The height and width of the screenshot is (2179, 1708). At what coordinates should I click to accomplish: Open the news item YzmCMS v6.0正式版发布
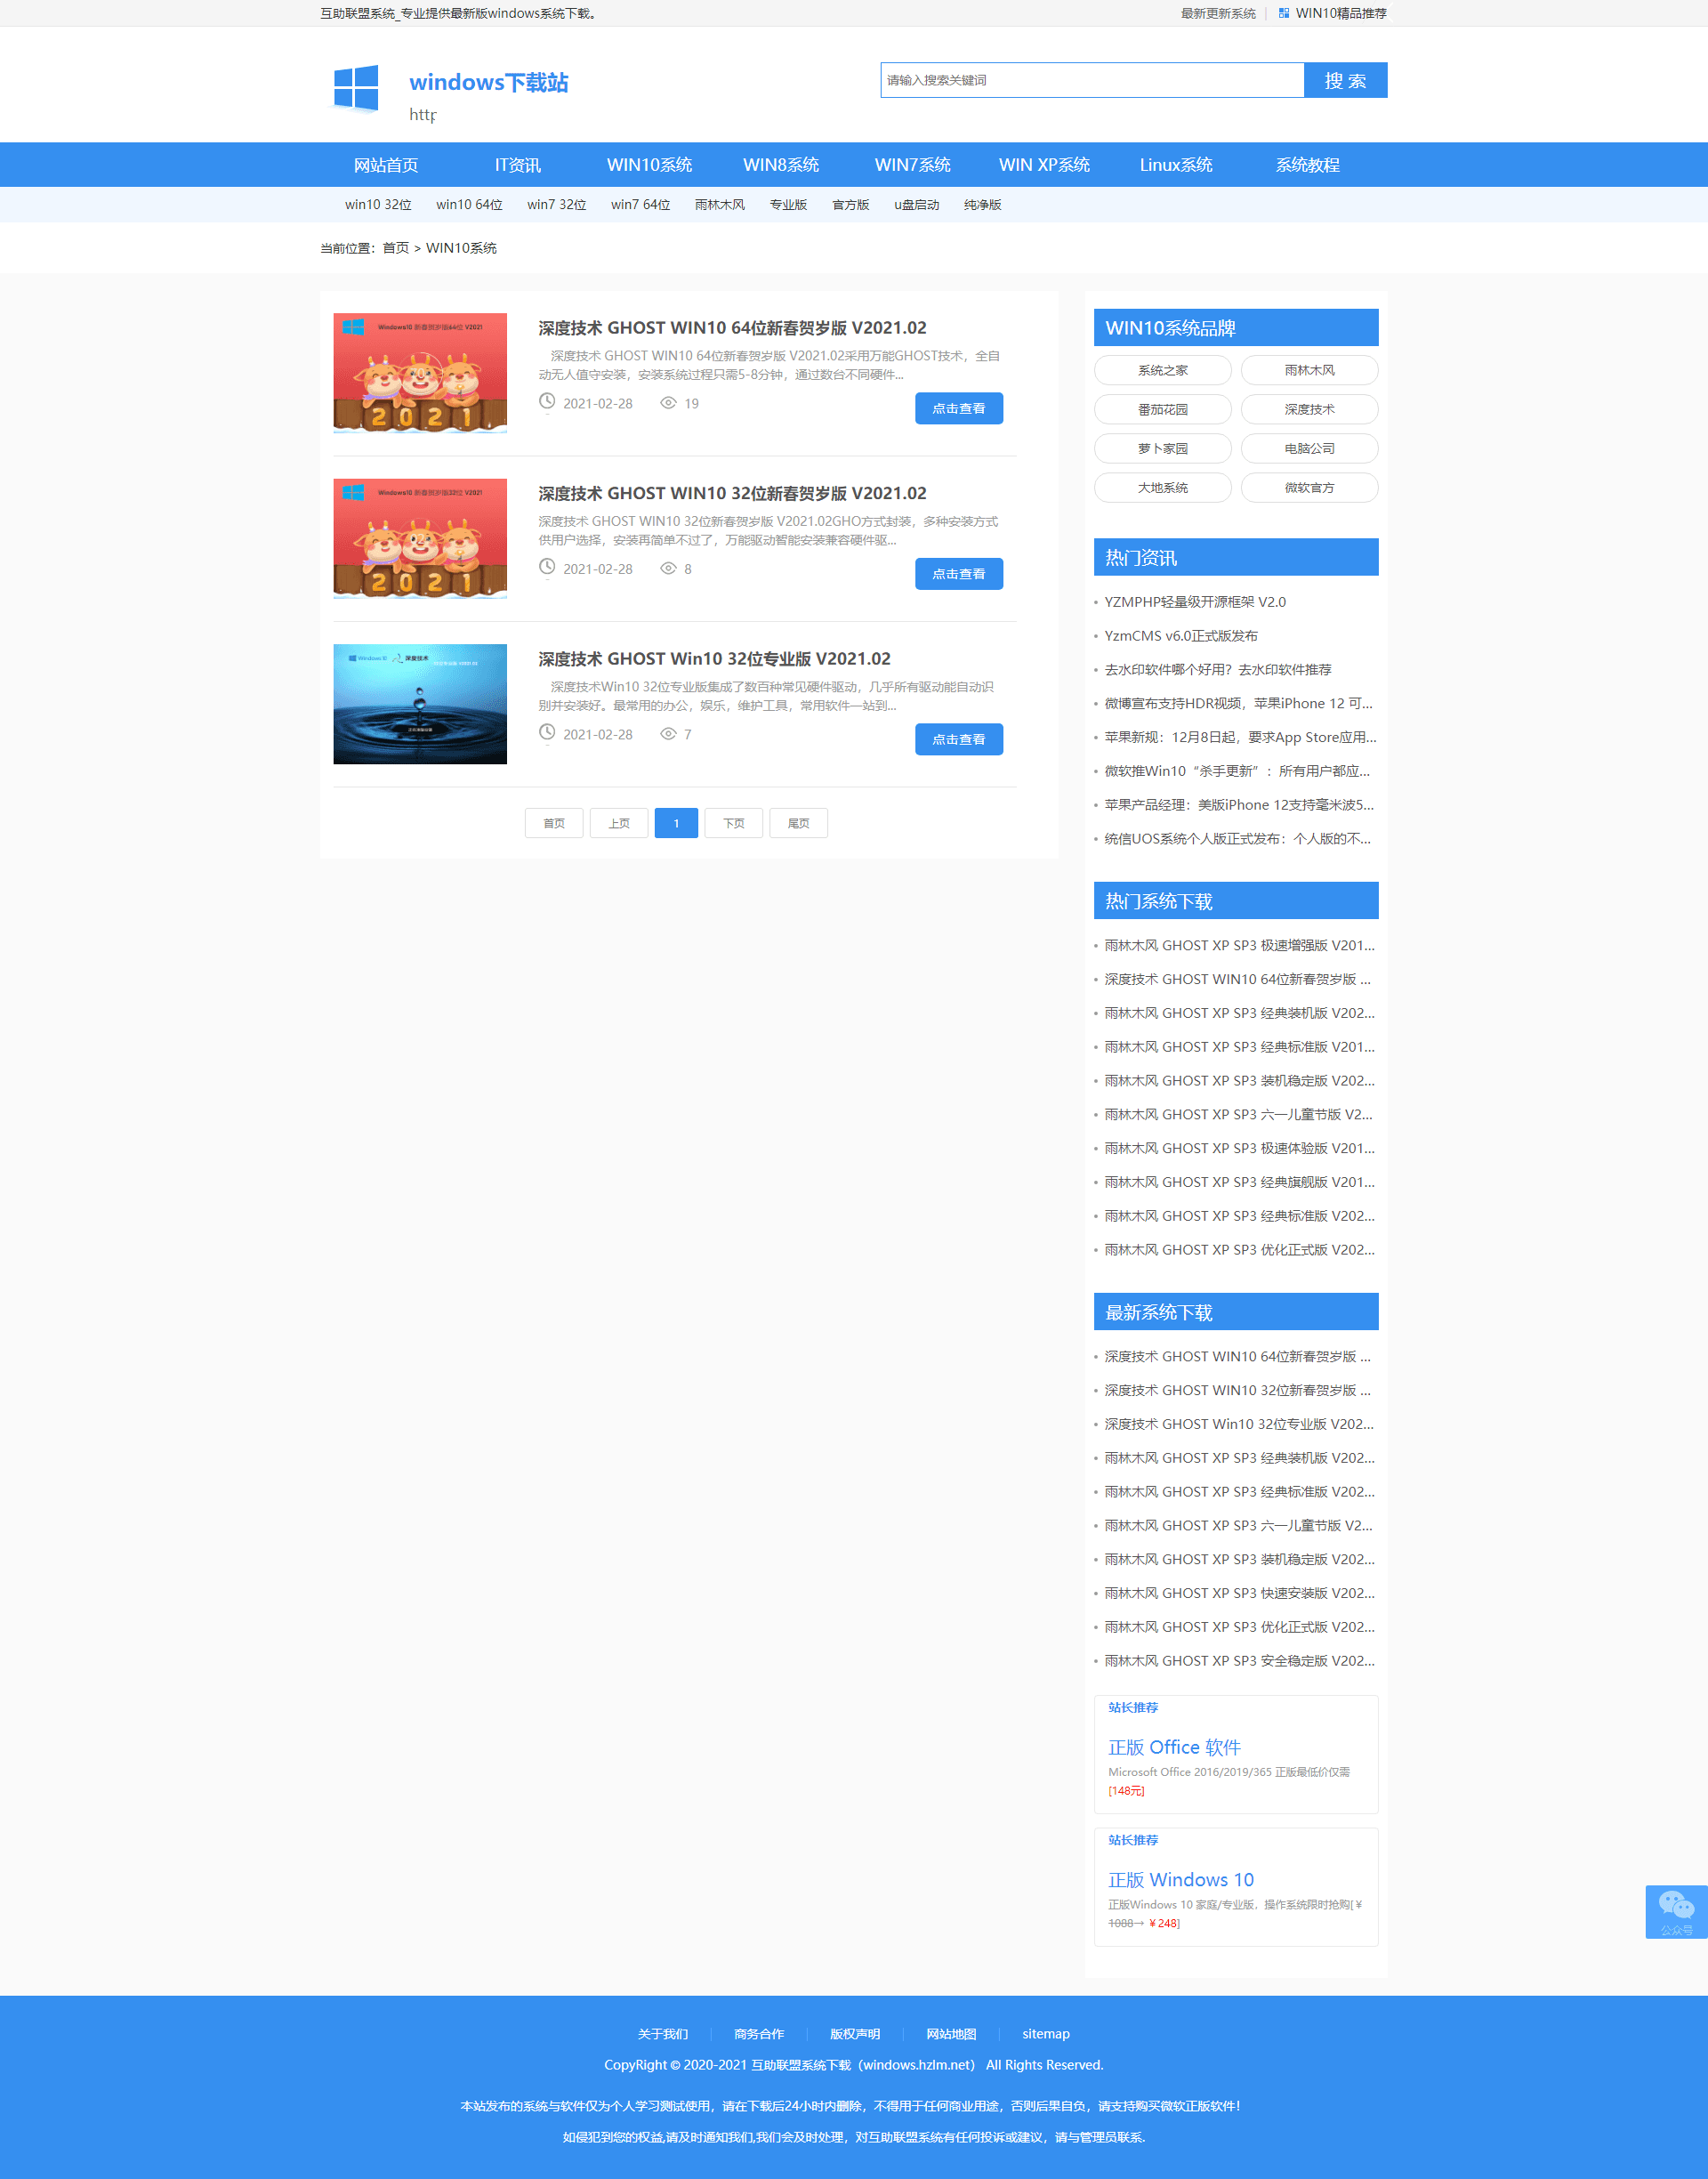tap(1181, 636)
